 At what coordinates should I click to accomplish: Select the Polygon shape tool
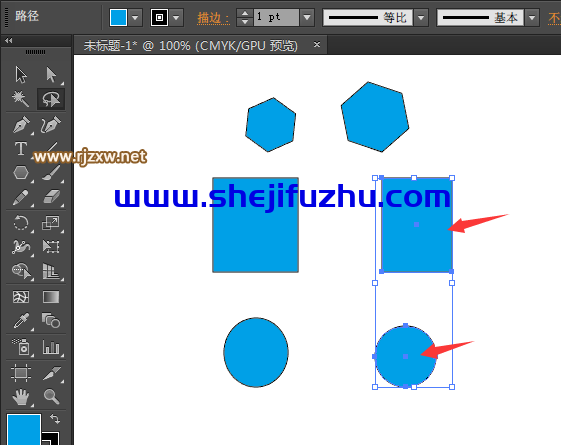coord(21,173)
